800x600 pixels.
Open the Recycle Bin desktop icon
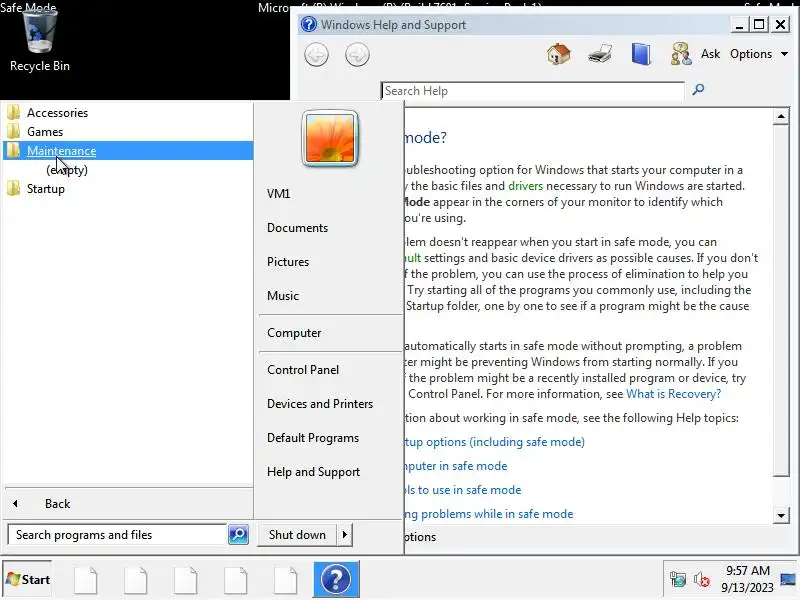pyautogui.click(x=40, y=42)
